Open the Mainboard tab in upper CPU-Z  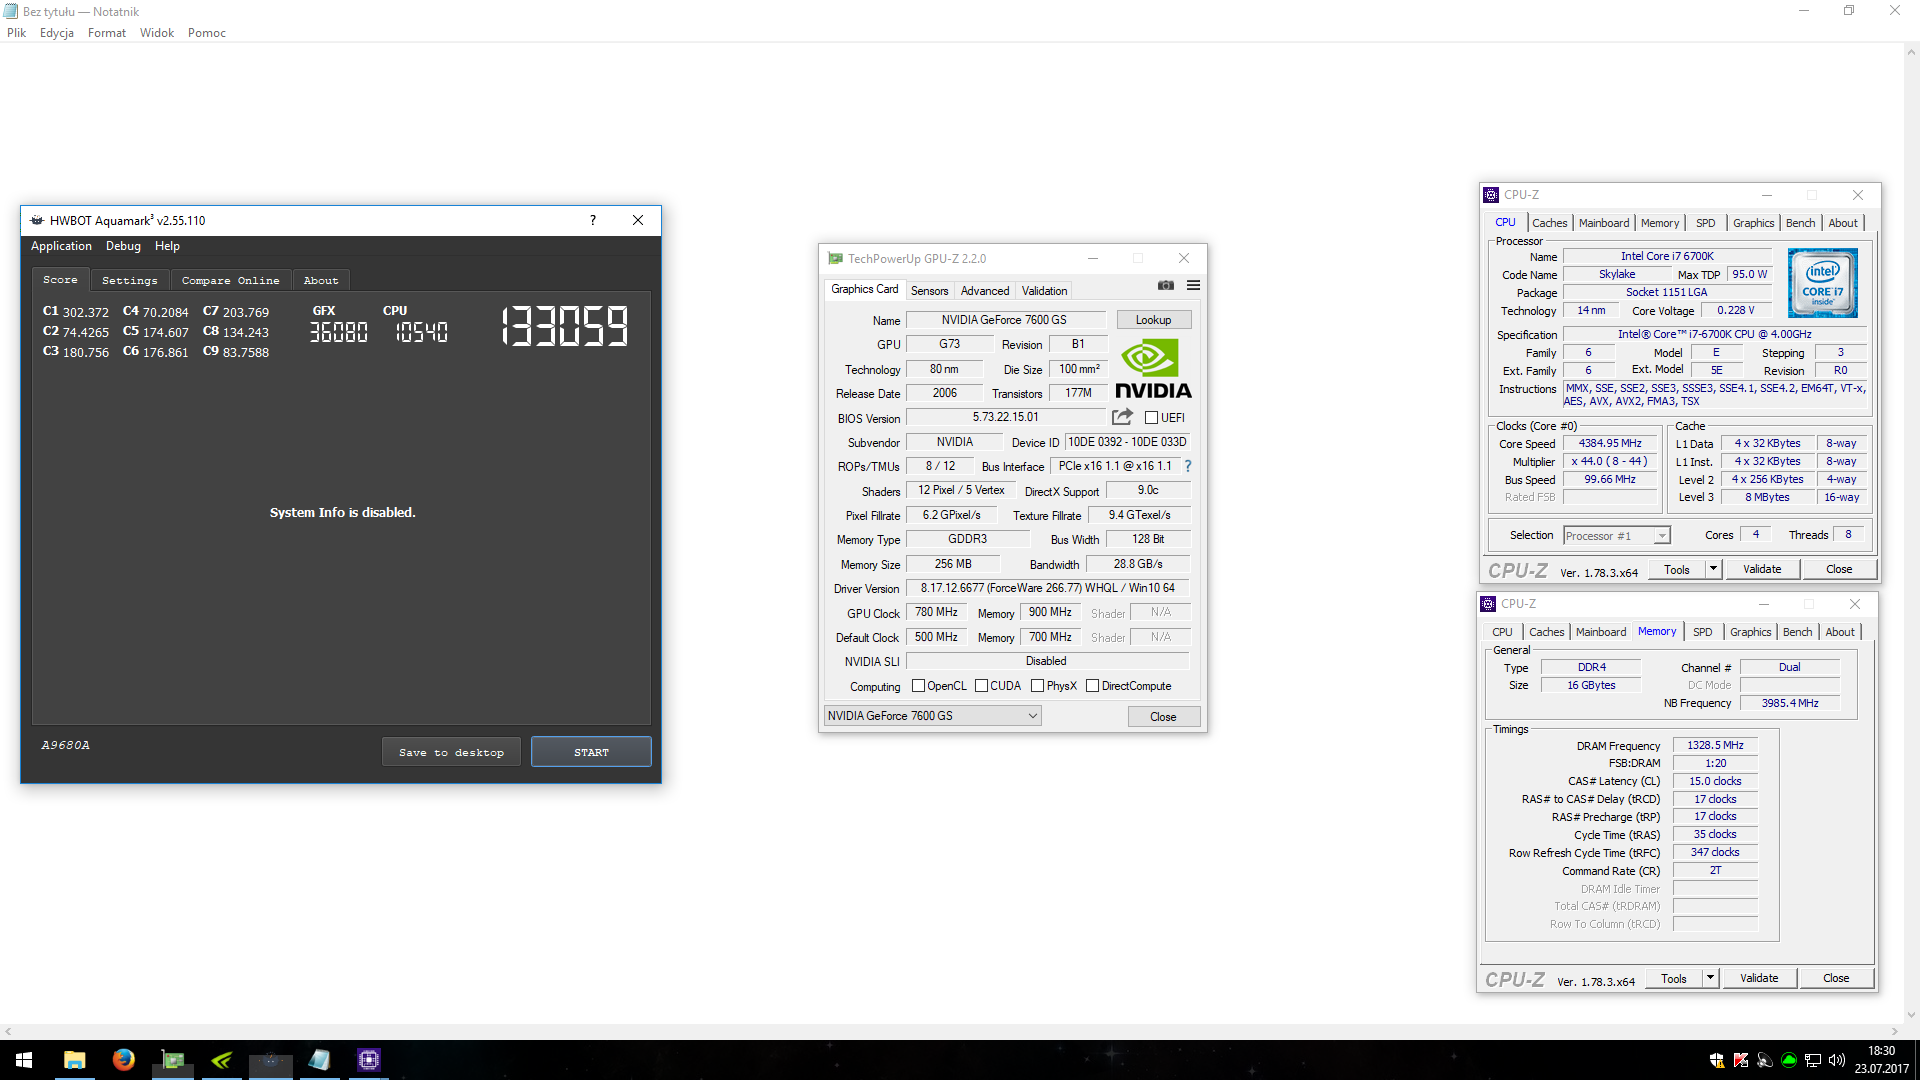tap(1604, 223)
